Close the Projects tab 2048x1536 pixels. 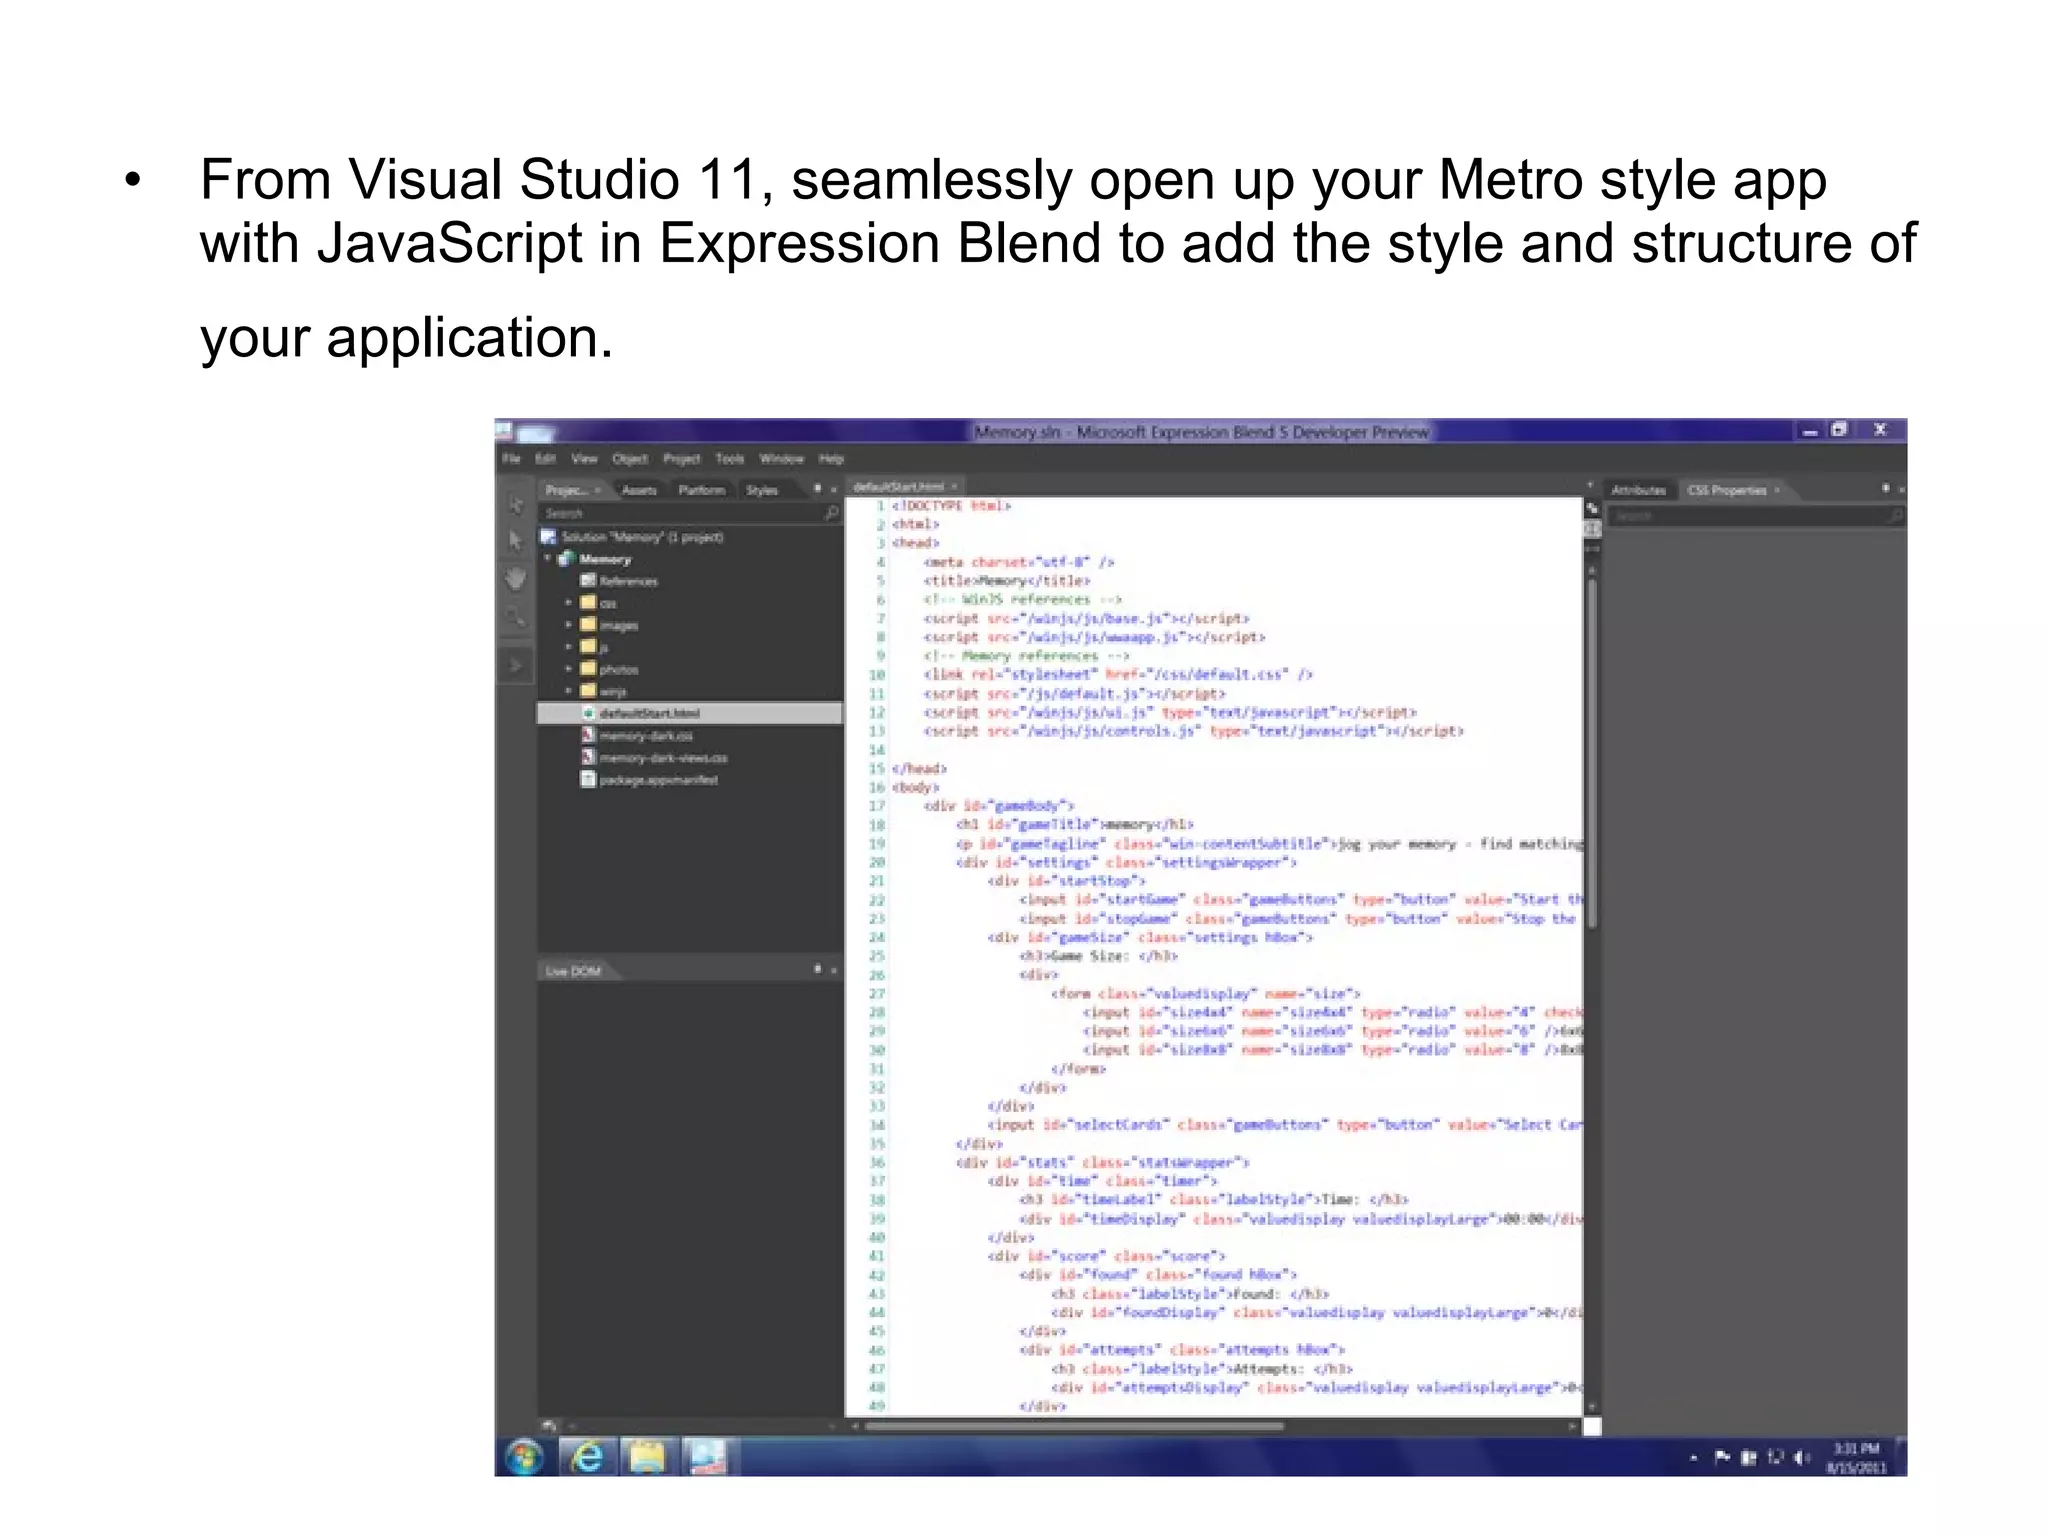pos(598,490)
